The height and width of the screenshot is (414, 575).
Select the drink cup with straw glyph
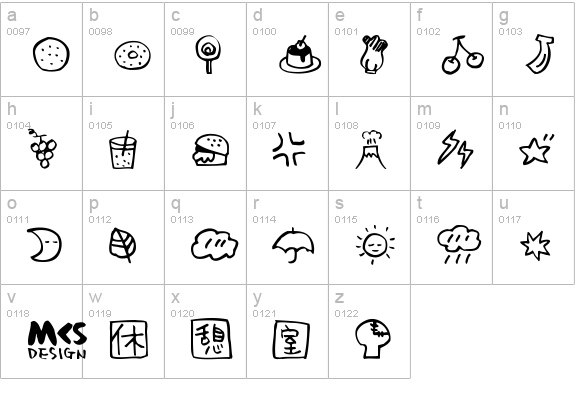(123, 150)
